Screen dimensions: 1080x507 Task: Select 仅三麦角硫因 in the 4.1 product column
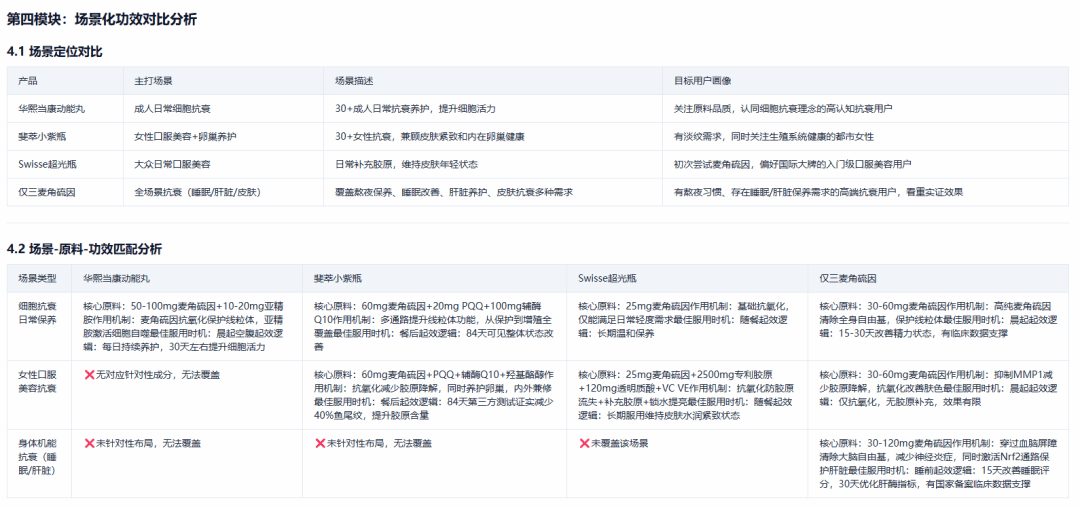[x=47, y=192]
